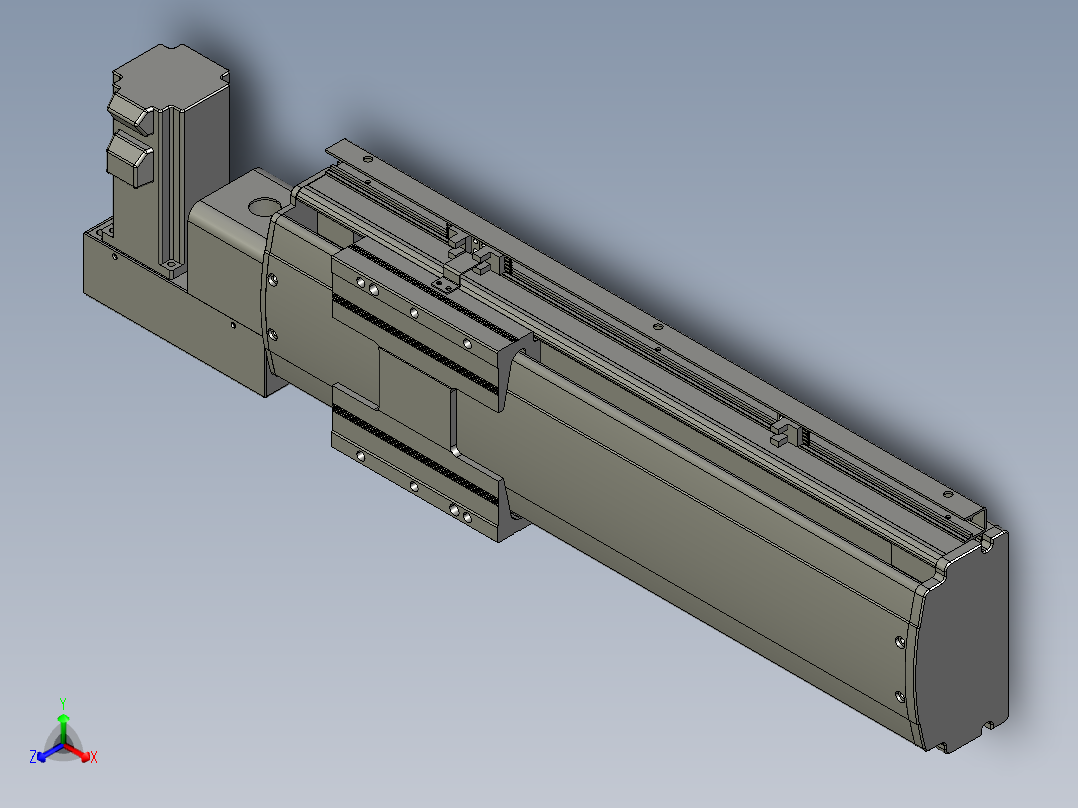Select the upper connector on the motor

[131, 113]
